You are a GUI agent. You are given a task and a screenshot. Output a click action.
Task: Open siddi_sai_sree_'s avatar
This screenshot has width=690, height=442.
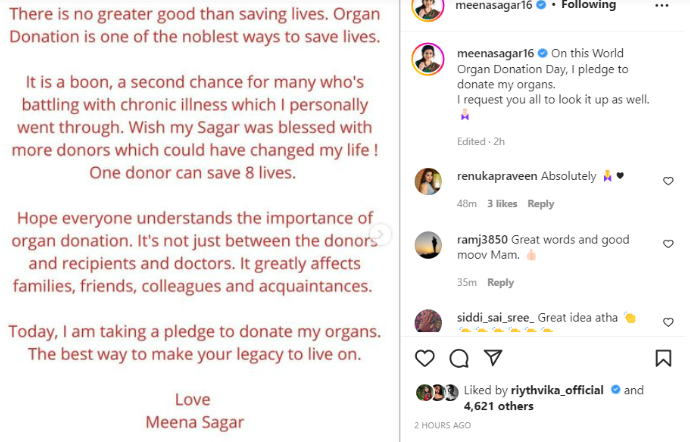click(428, 322)
